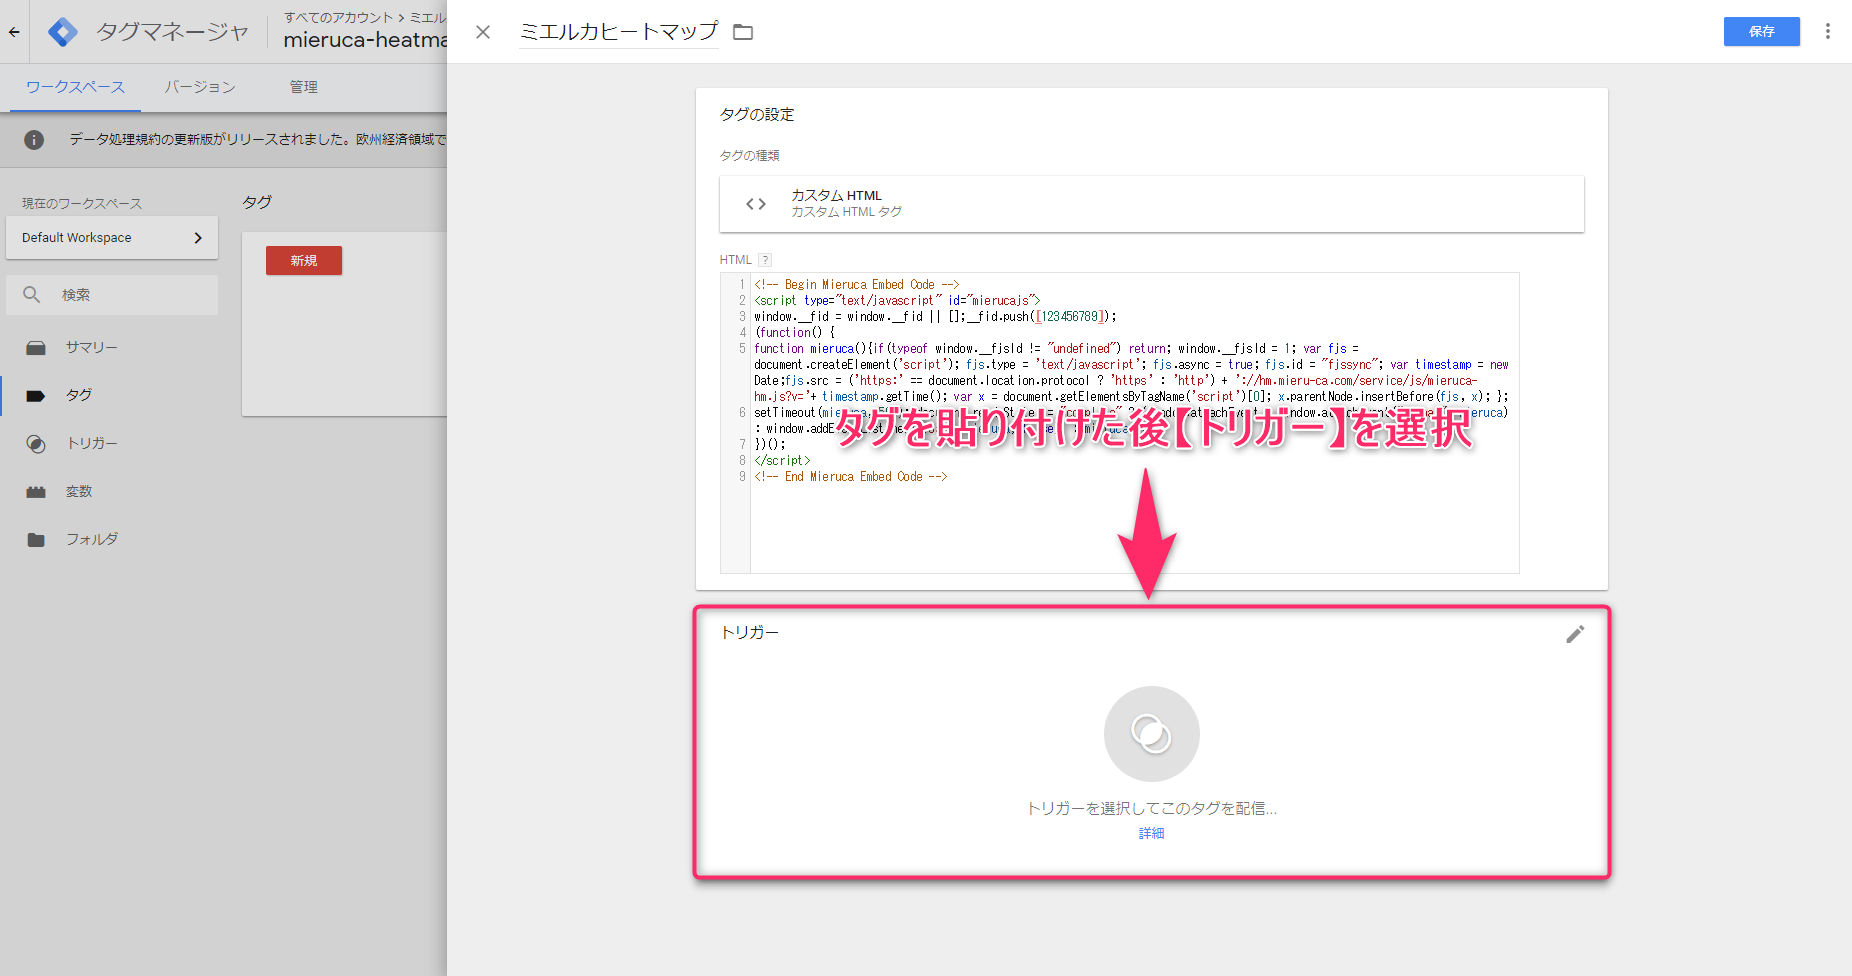
Task: Click inside the HTML code editor
Action: click(x=1120, y=423)
